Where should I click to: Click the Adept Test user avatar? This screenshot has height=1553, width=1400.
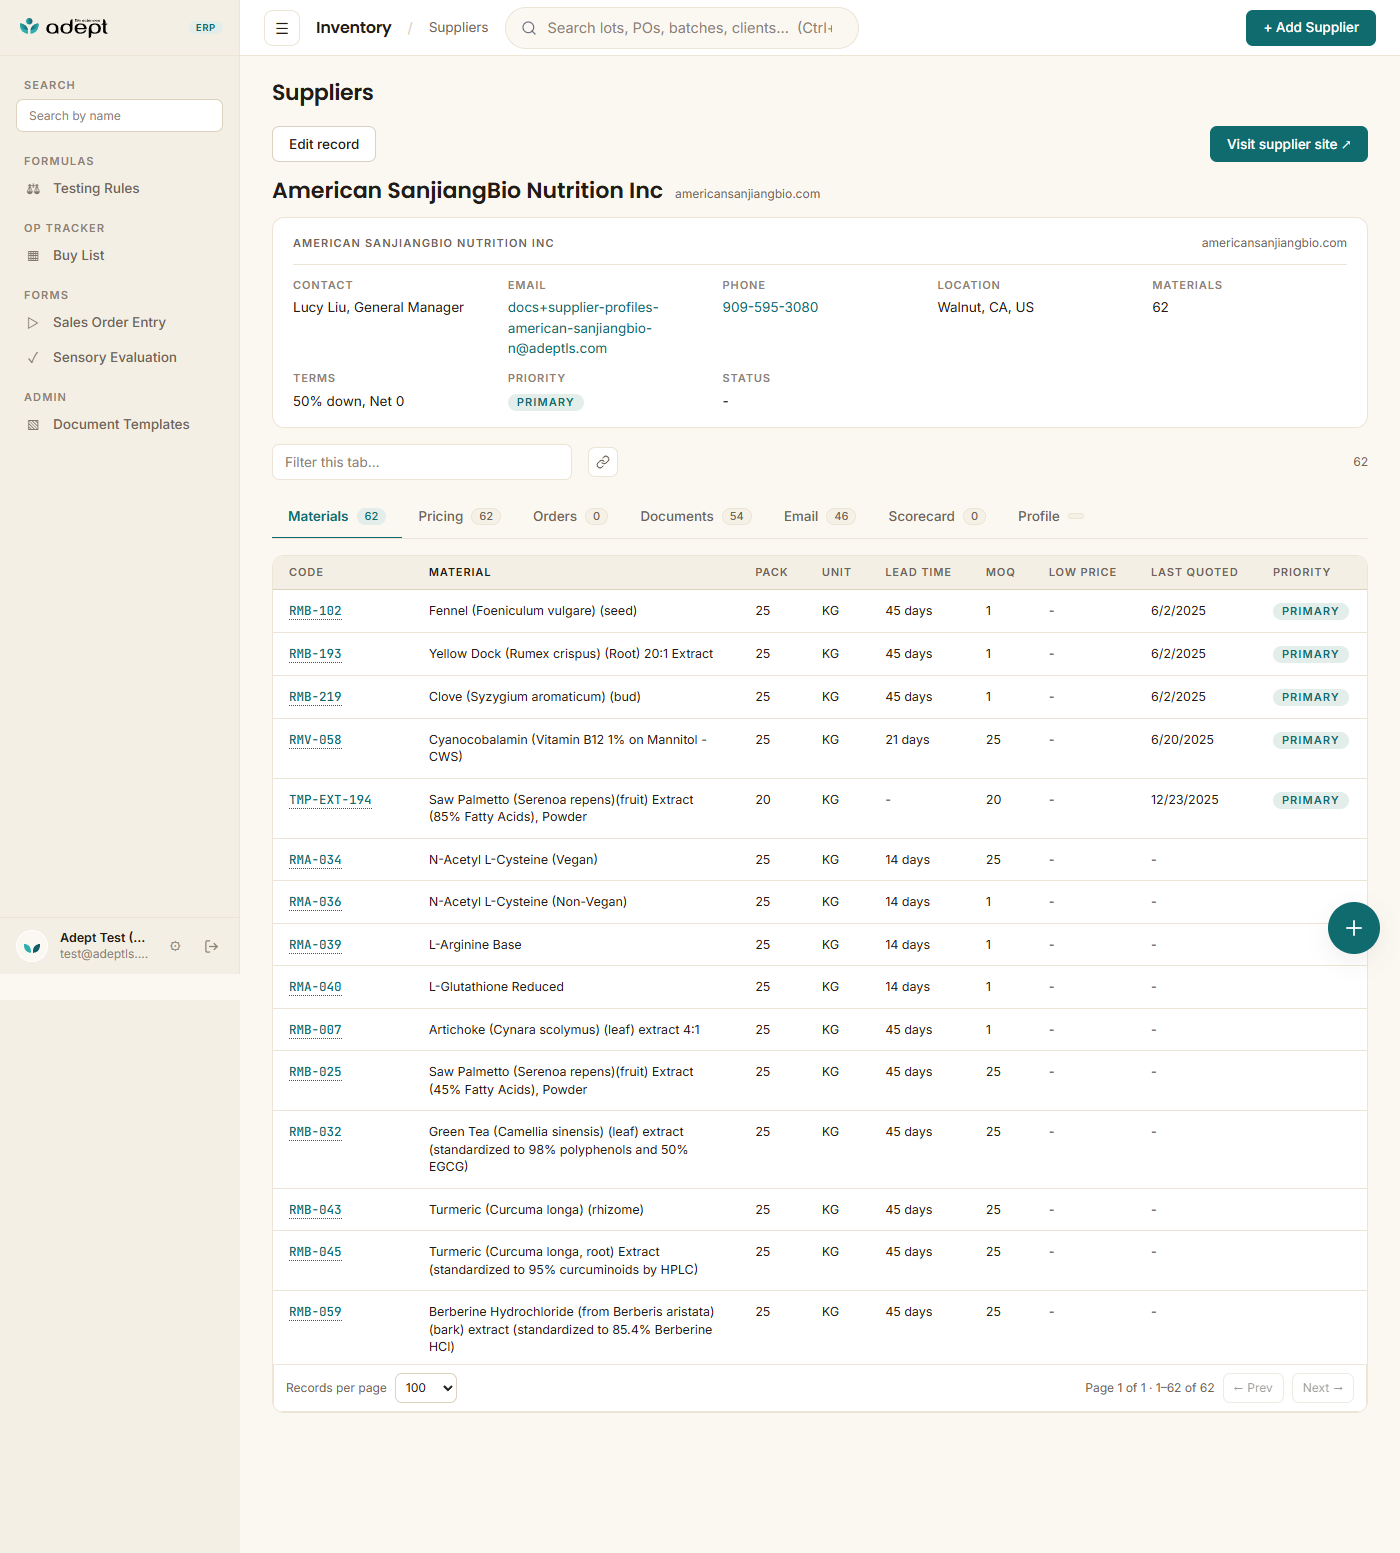32,946
